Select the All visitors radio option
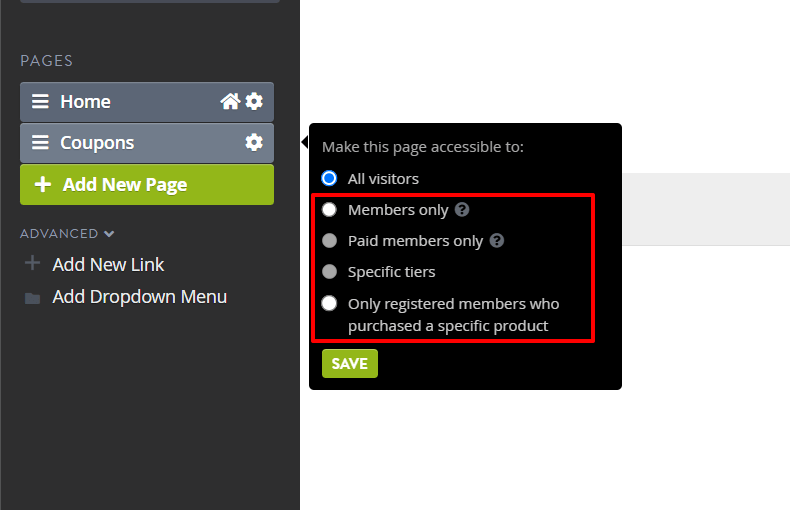This screenshot has height=510, width=790. point(329,178)
